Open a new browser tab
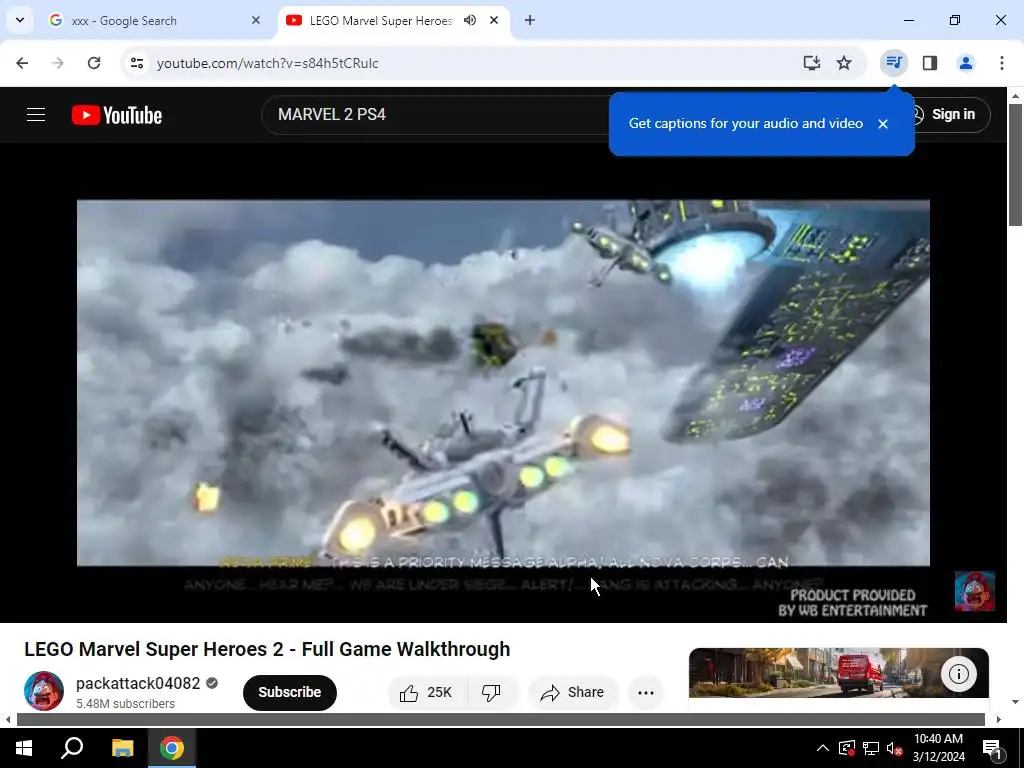Image resolution: width=1024 pixels, height=768 pixels. (x=530, y=20)
